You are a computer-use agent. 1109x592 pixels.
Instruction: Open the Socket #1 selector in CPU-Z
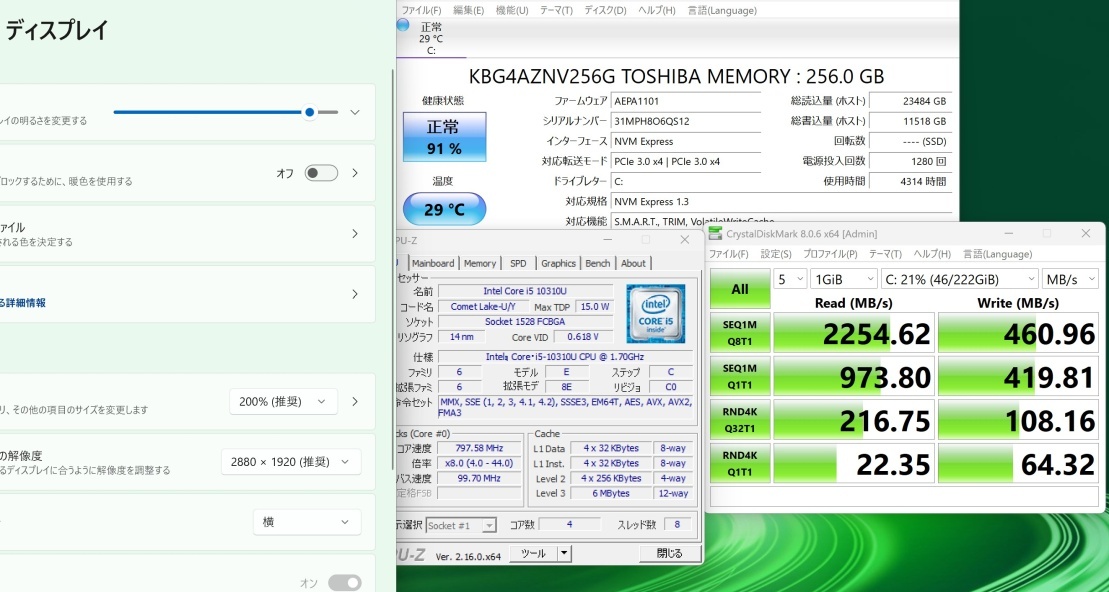click(x=459, y=524)
